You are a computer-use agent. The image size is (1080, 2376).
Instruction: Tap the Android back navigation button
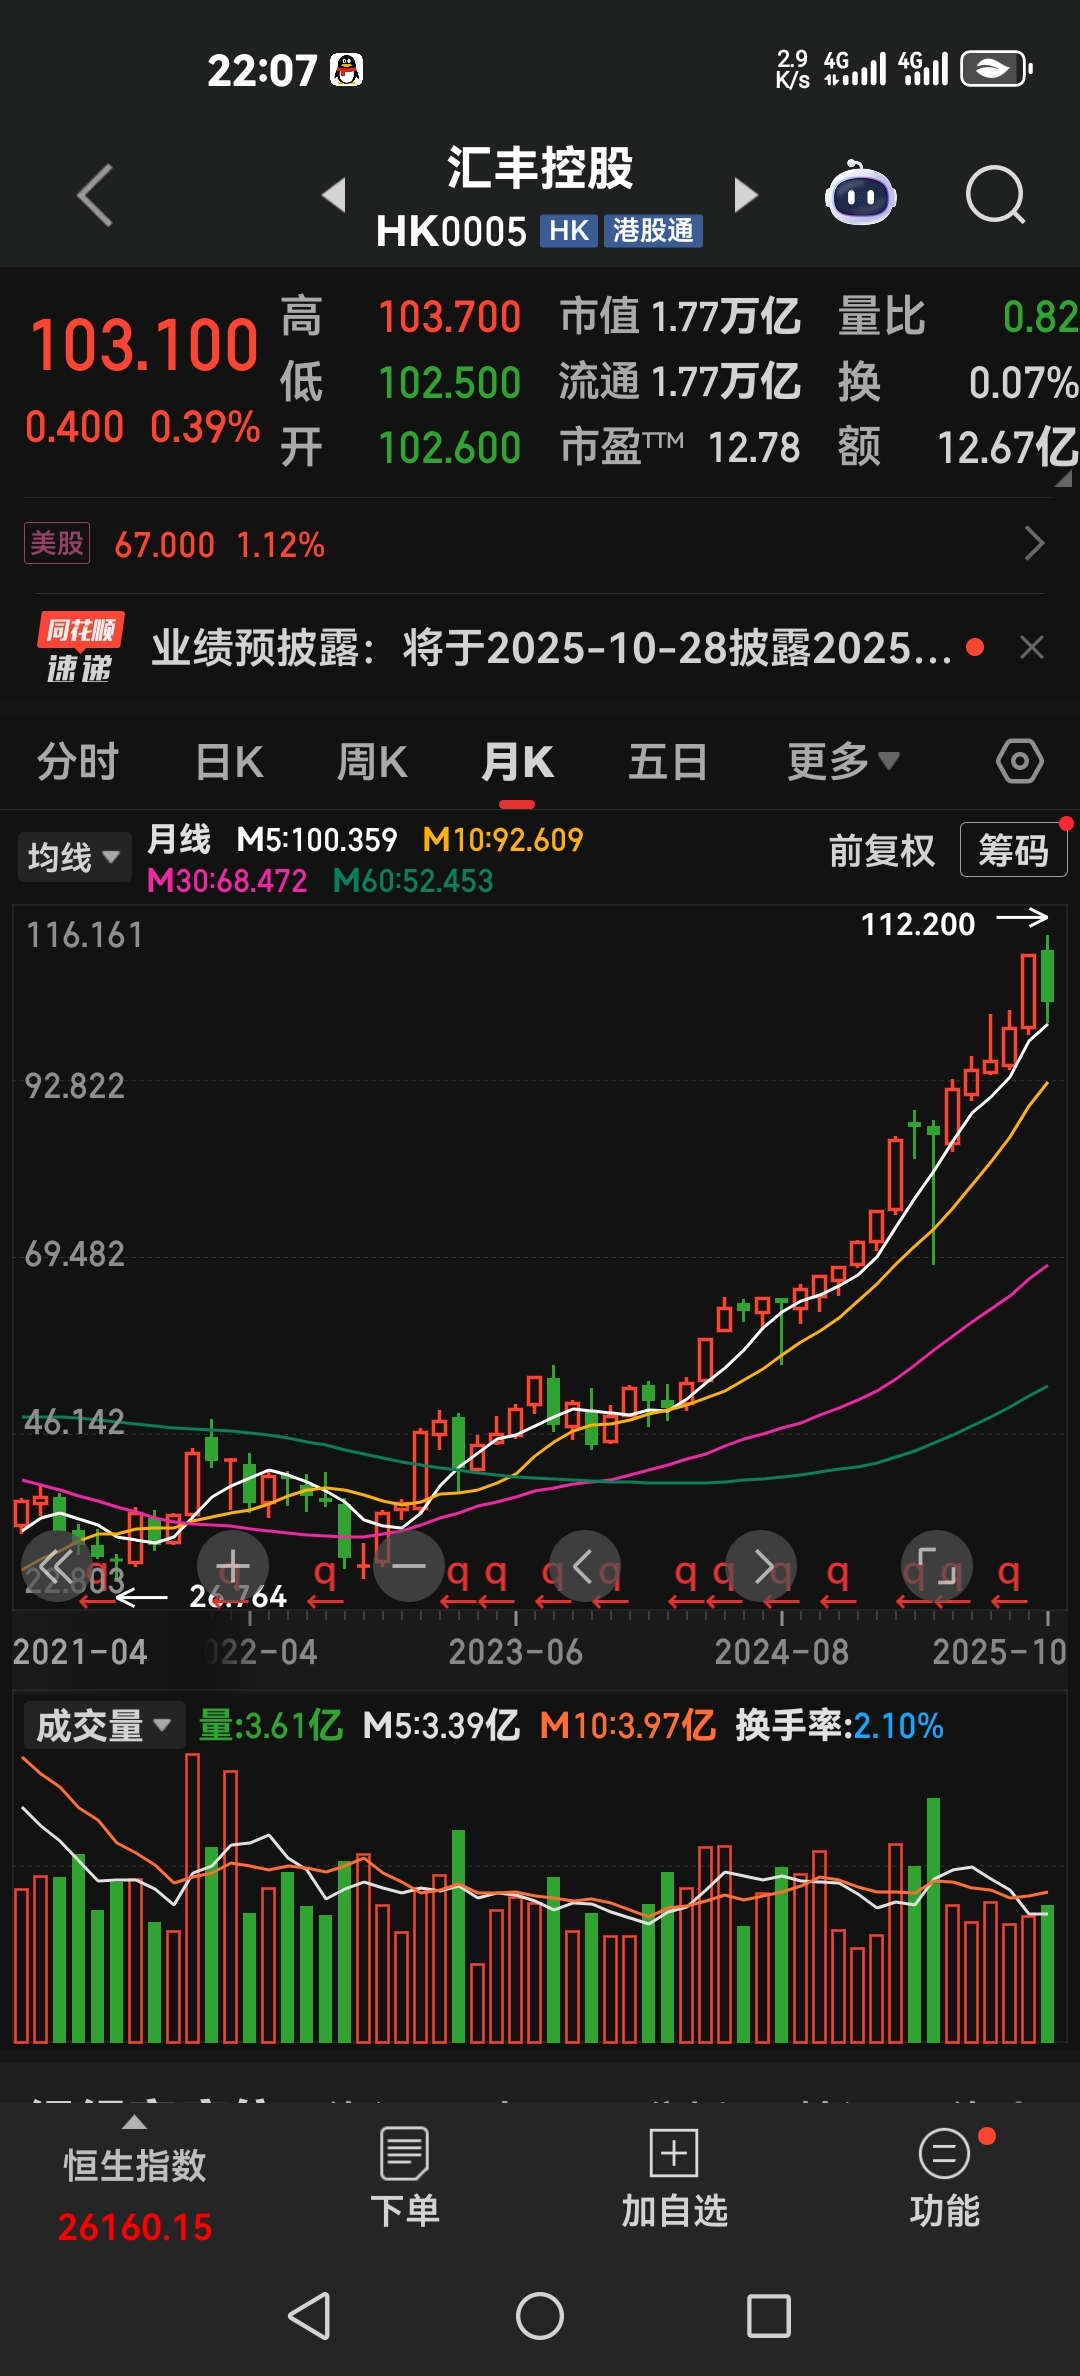point(309,2315)
